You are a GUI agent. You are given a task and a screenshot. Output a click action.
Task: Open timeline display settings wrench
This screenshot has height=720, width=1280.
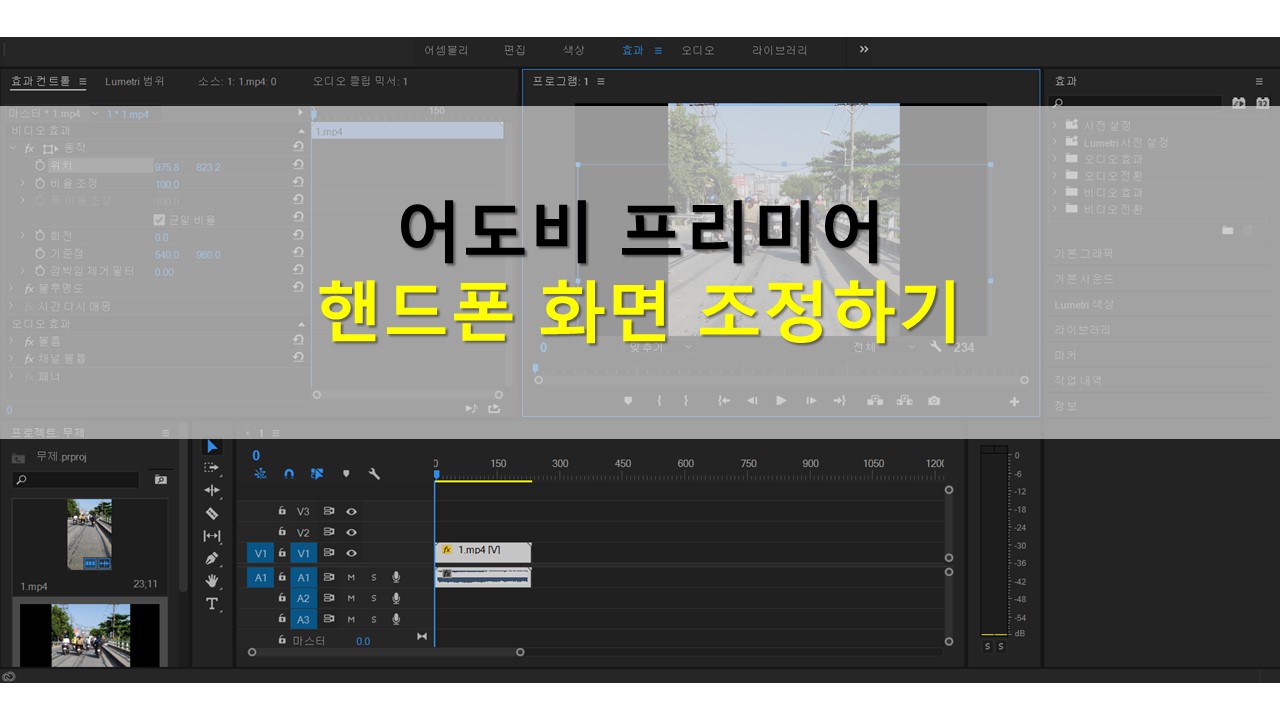374,474
